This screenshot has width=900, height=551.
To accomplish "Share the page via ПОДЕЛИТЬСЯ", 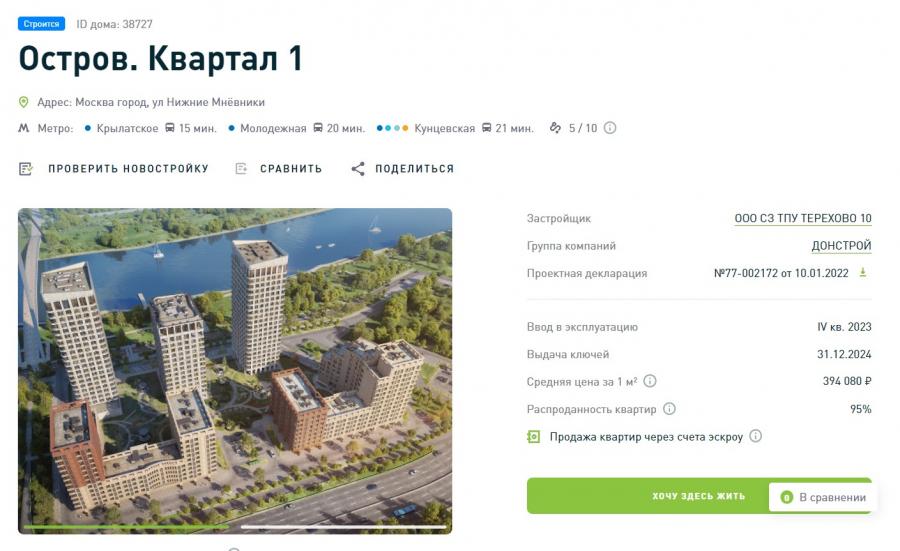I will [x=402, y=169].
